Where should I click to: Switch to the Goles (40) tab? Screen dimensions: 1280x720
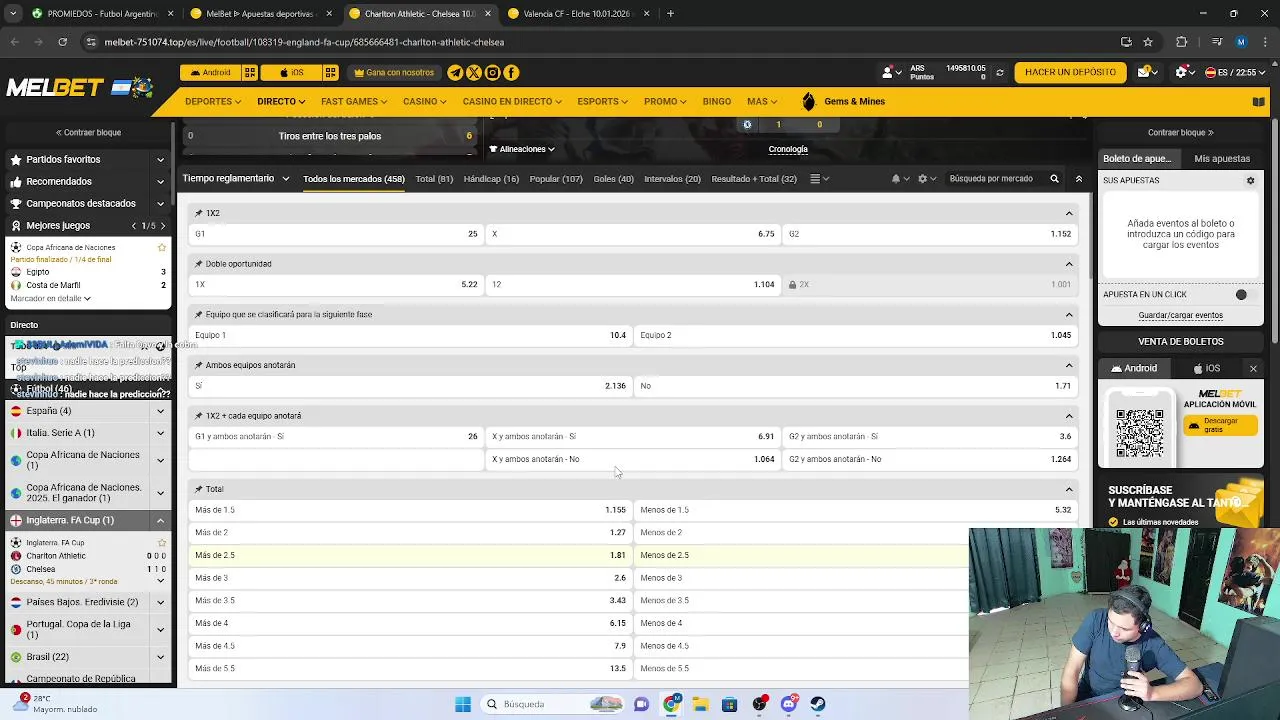click(613, 179)
